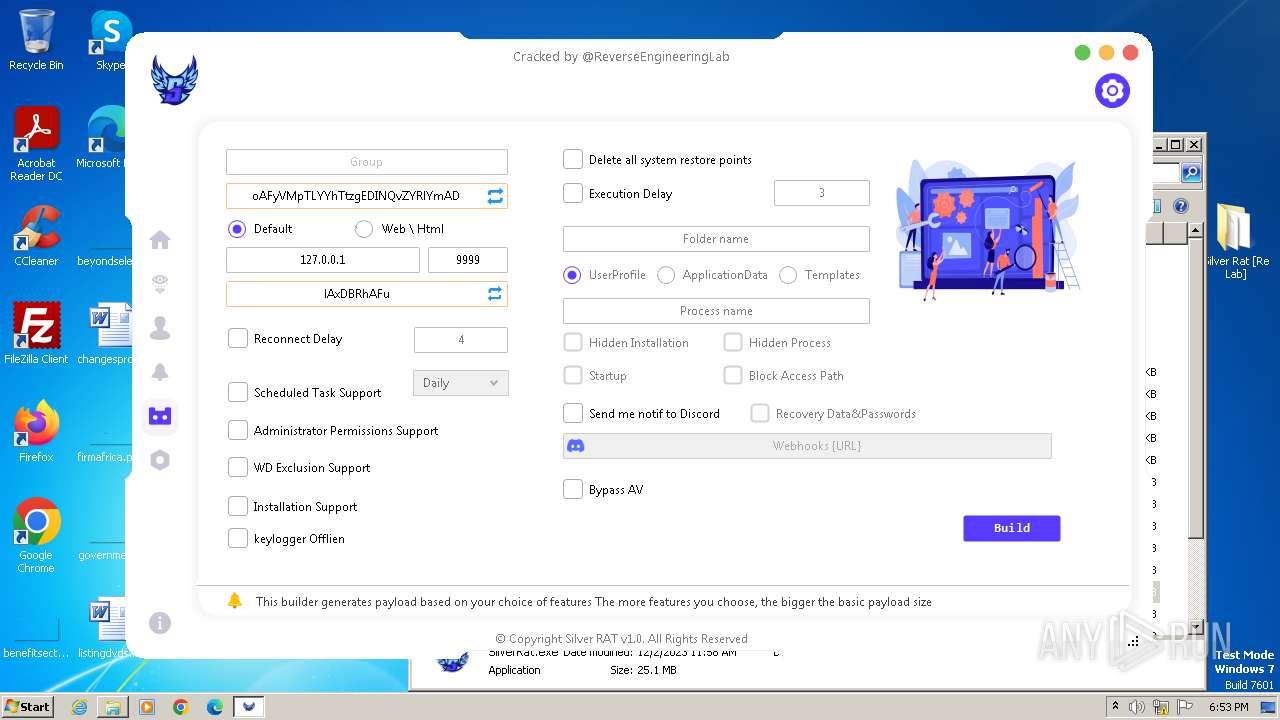Open Google Chrome desktop icon
The width and height of the screenshot is (1280, 720).
pyautogui.click(x=36, y=535)
